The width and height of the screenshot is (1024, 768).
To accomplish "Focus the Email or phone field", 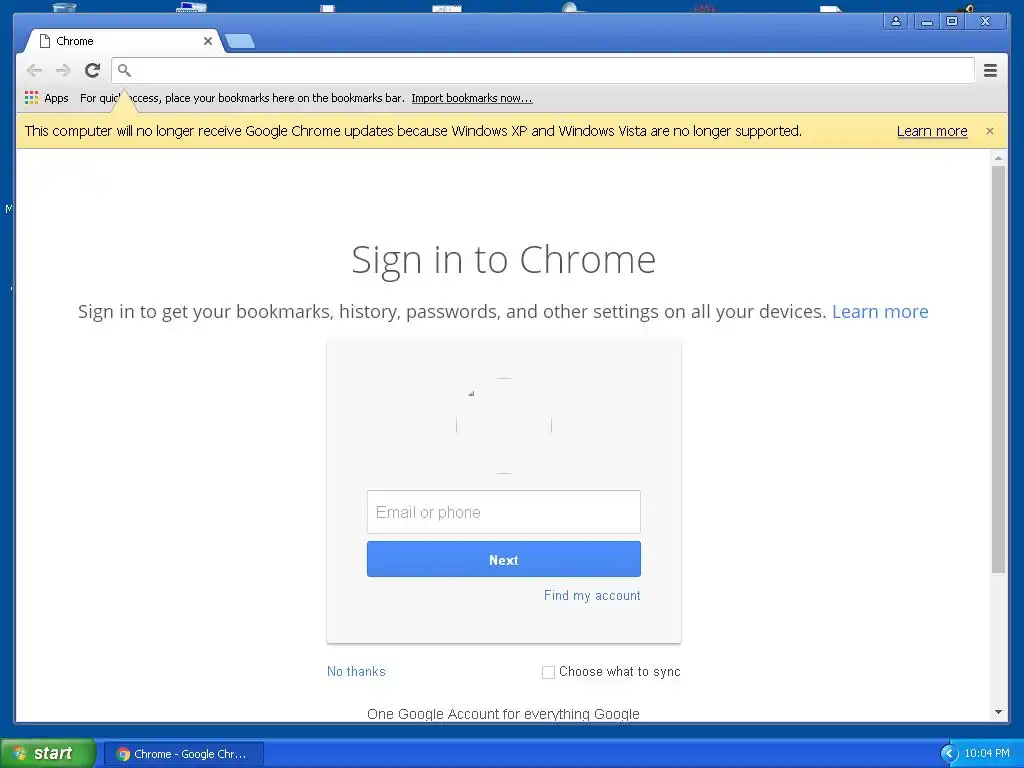I will [x=504, y=512].
